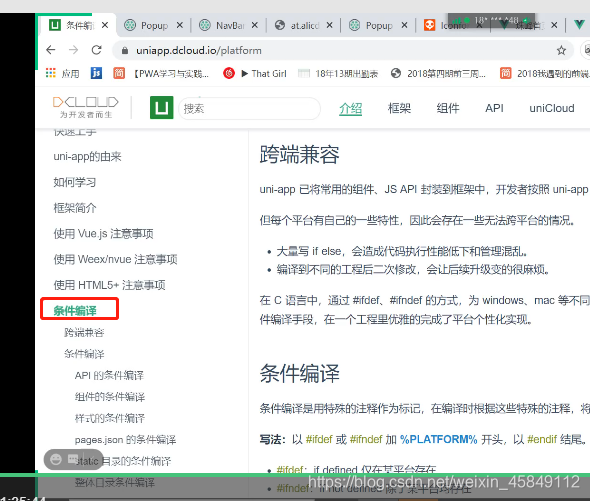Click the smiley face icon in floating toolbar
The image size is (590, 501).
(56, 460)
